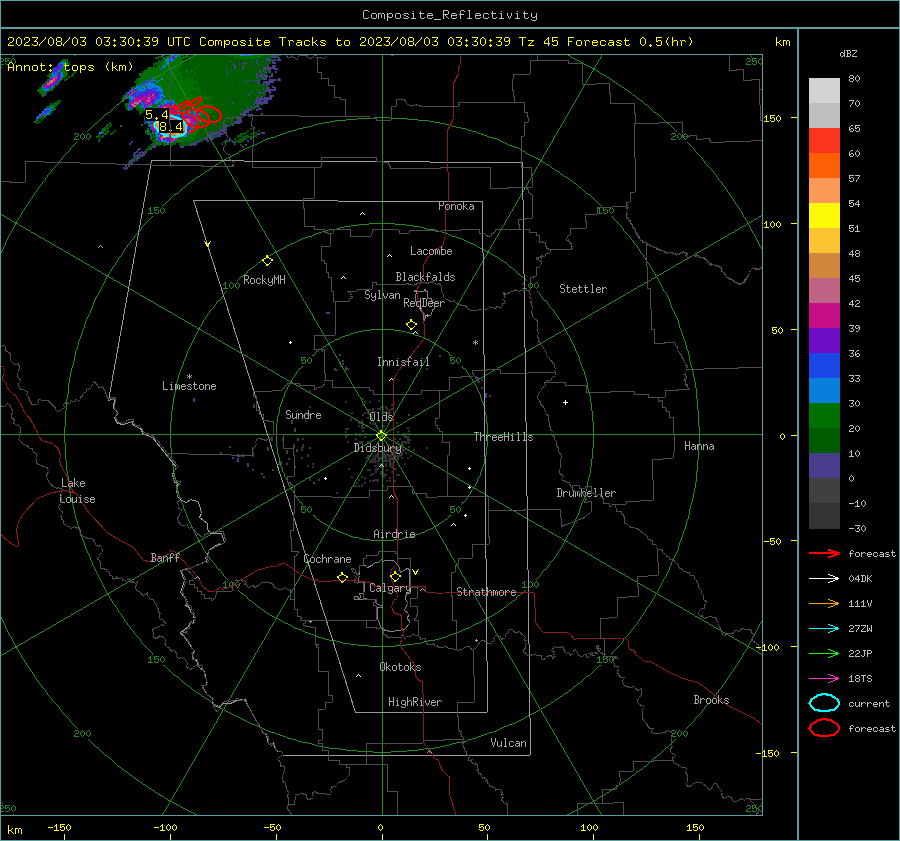The image size is (900, 841).
Task: Click the cyan 27ZW arrow legend icon
Action: pos(824,629)
